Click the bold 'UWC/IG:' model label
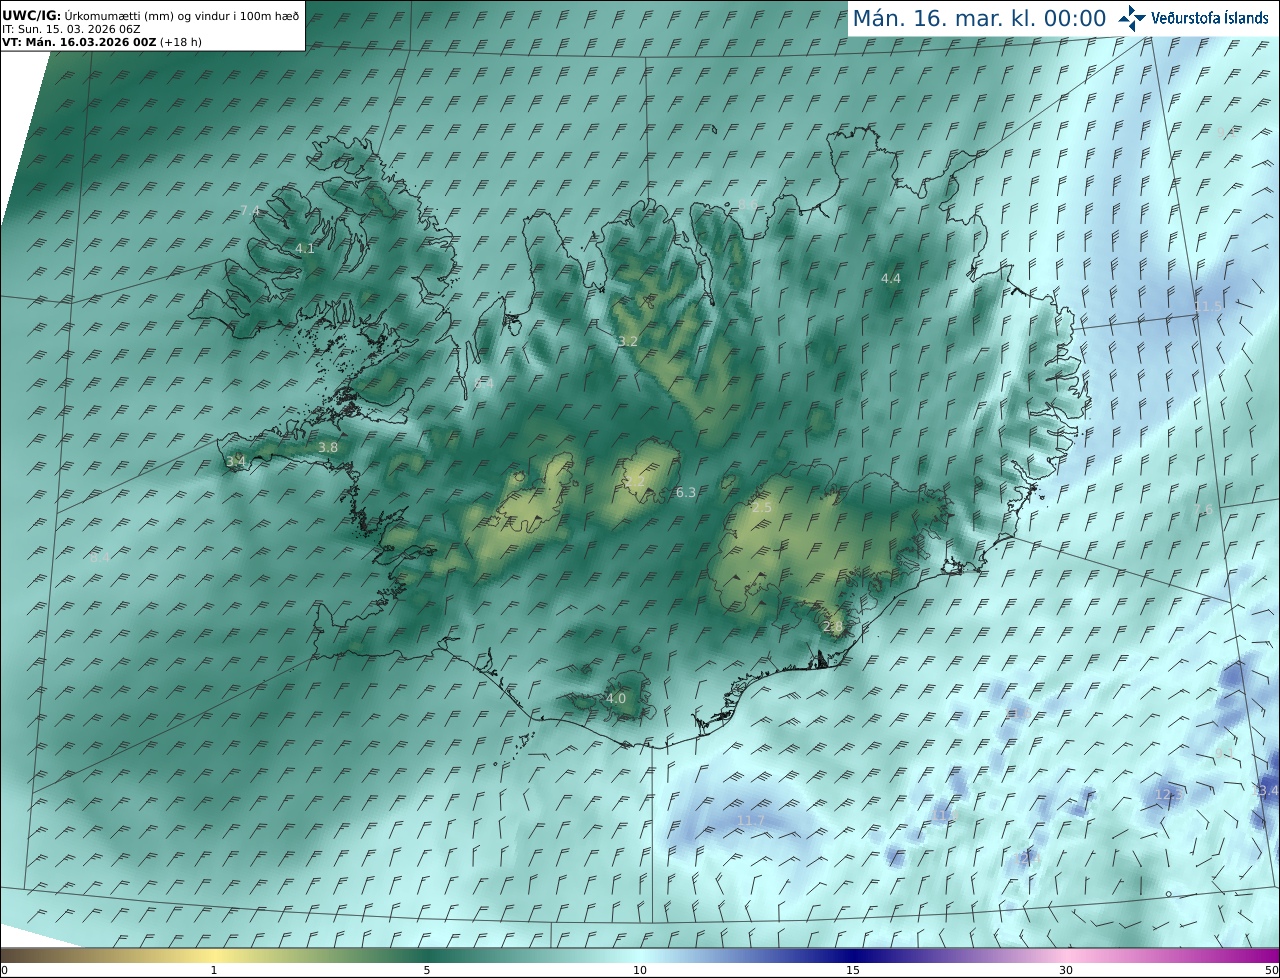This screenshot has width=1280, height=978. click(x=30, y=16)
